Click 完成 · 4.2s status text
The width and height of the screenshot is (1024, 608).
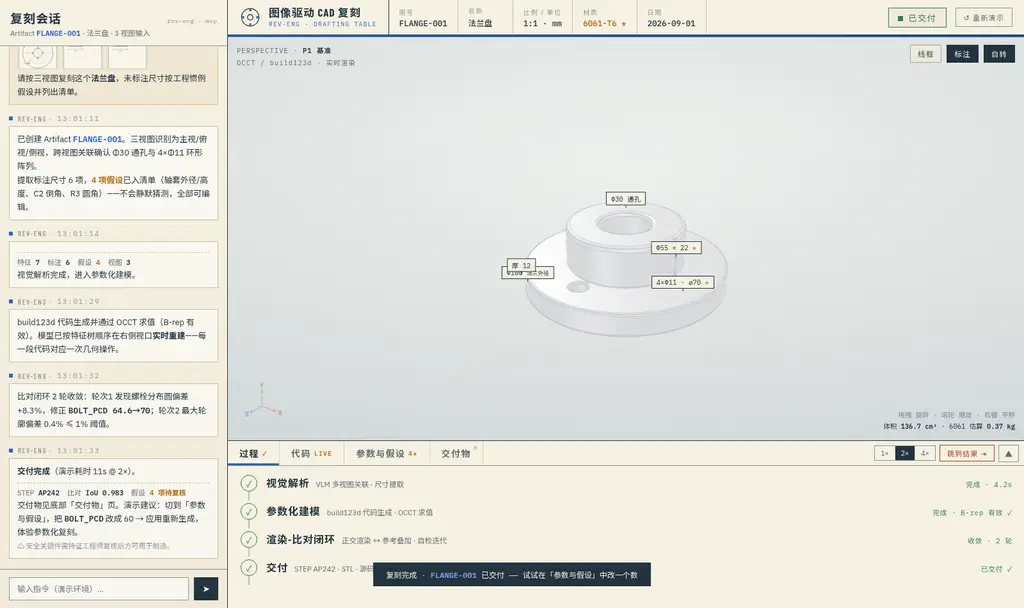989,485
